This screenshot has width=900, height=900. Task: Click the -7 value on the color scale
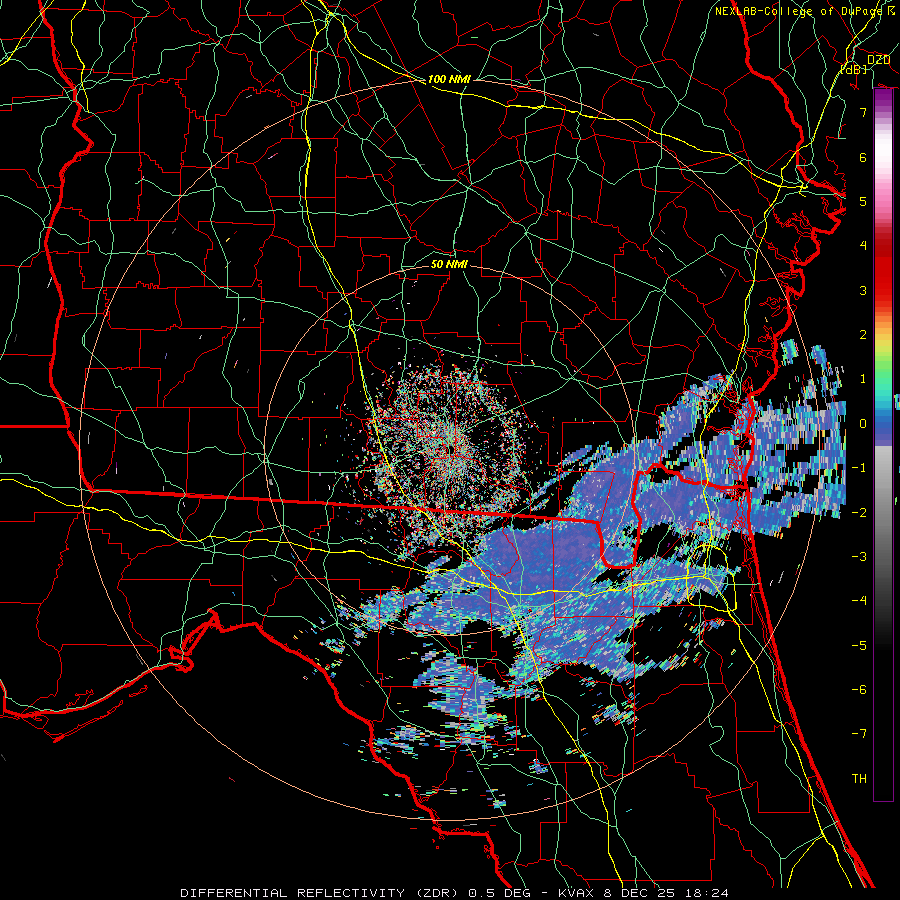click(x=859, y=734)
